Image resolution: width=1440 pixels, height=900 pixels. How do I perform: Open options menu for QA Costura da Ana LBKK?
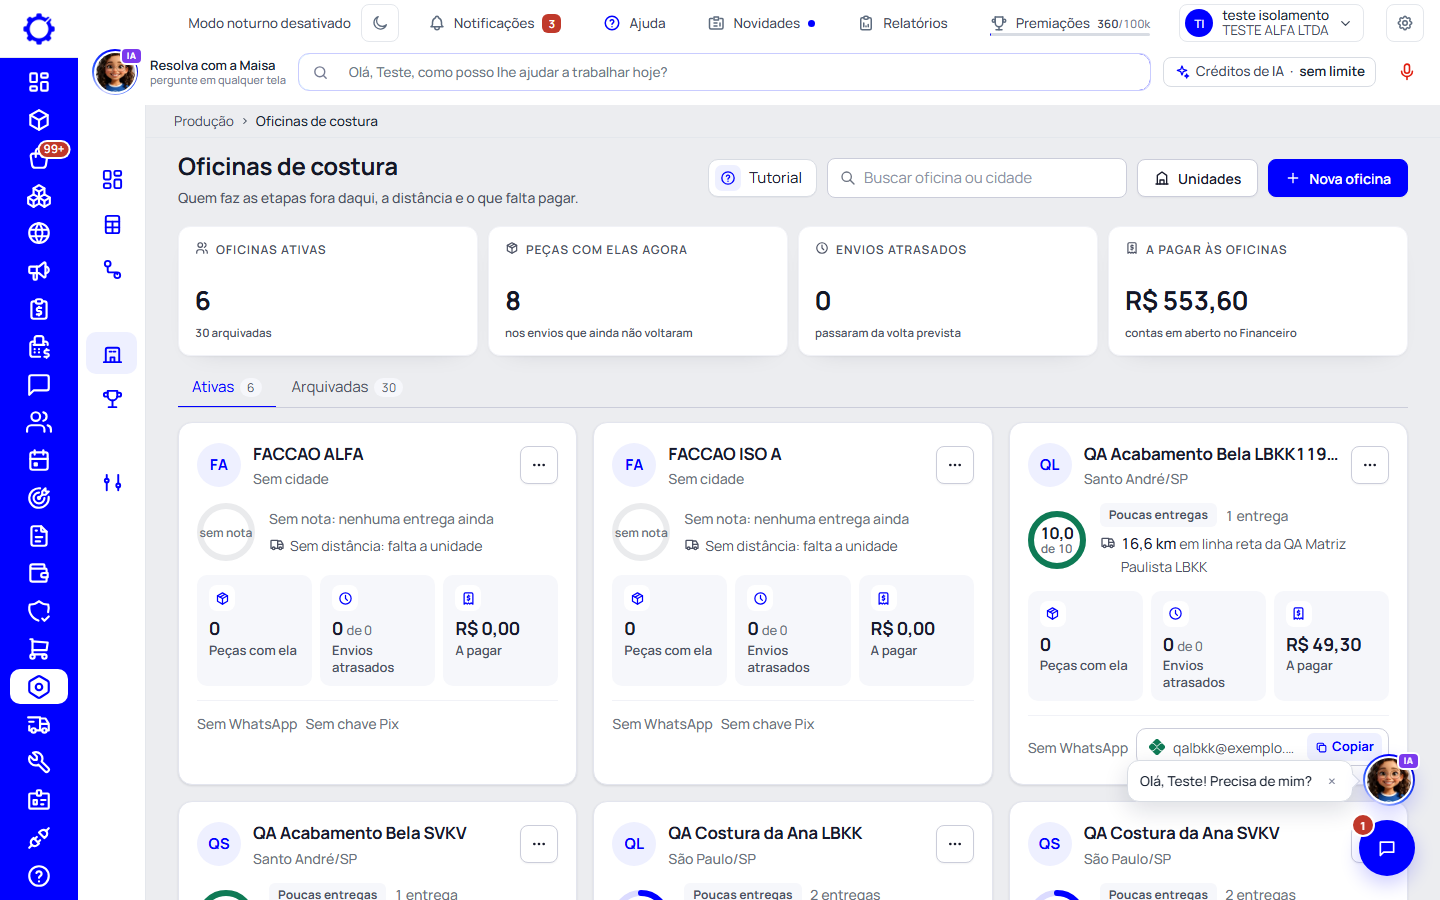pyautogui.click(x=955, y=844)
